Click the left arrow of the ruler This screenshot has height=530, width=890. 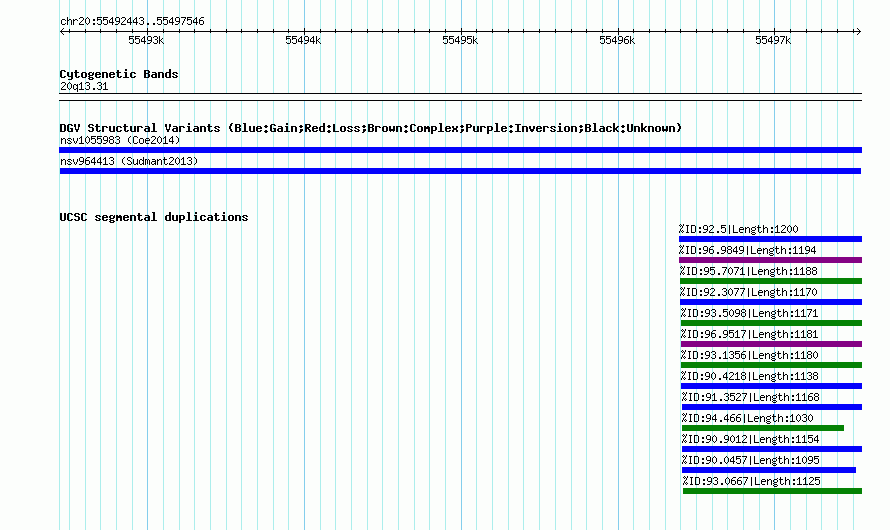(63, 31)
